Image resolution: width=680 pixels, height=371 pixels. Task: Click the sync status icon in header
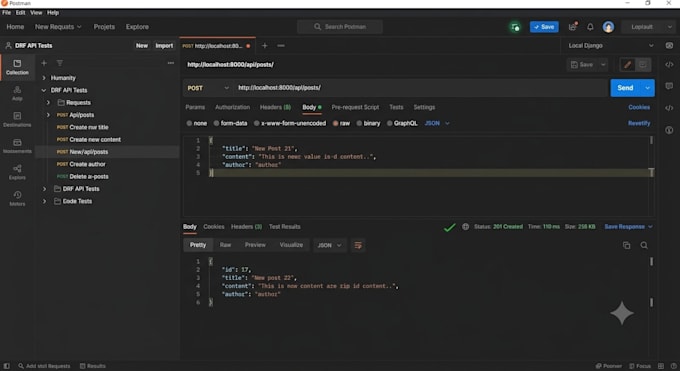[515, 27]
